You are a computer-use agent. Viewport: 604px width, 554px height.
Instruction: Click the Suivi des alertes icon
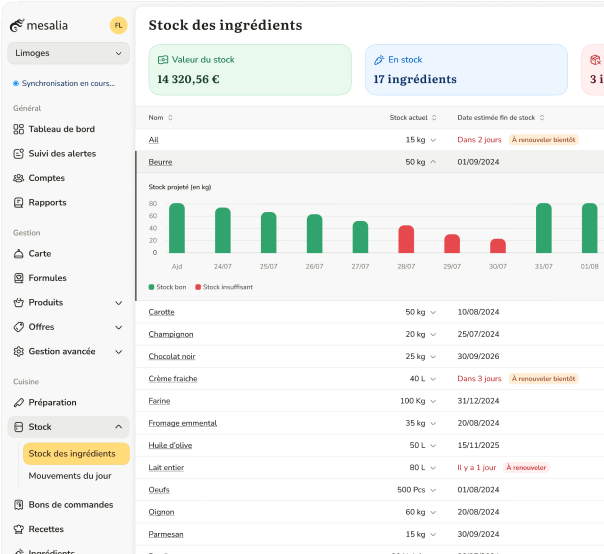tap(19, 154)
